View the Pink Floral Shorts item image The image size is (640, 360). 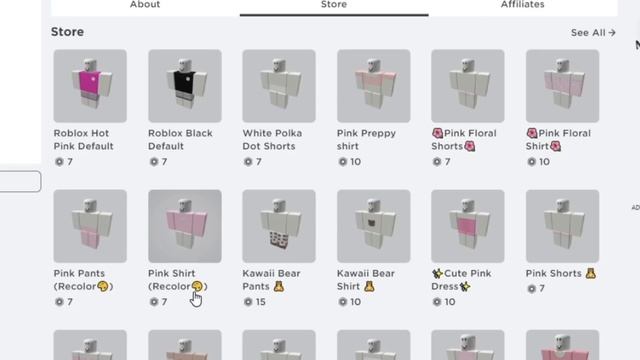pos(468,86)
